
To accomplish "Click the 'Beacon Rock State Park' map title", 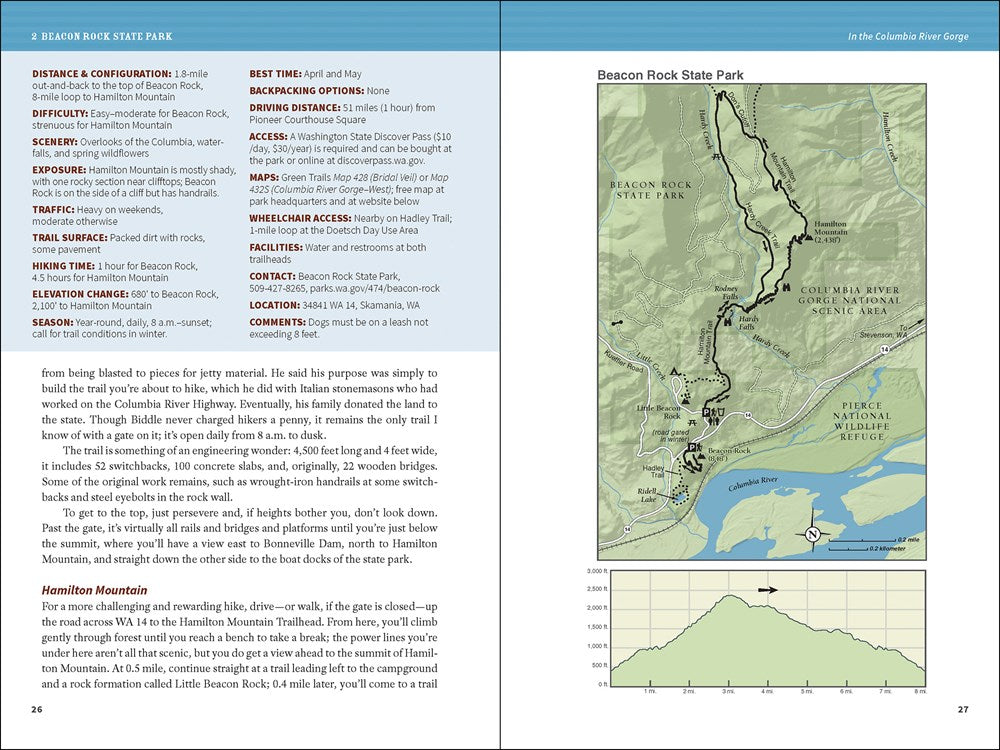I will (670, 75).
